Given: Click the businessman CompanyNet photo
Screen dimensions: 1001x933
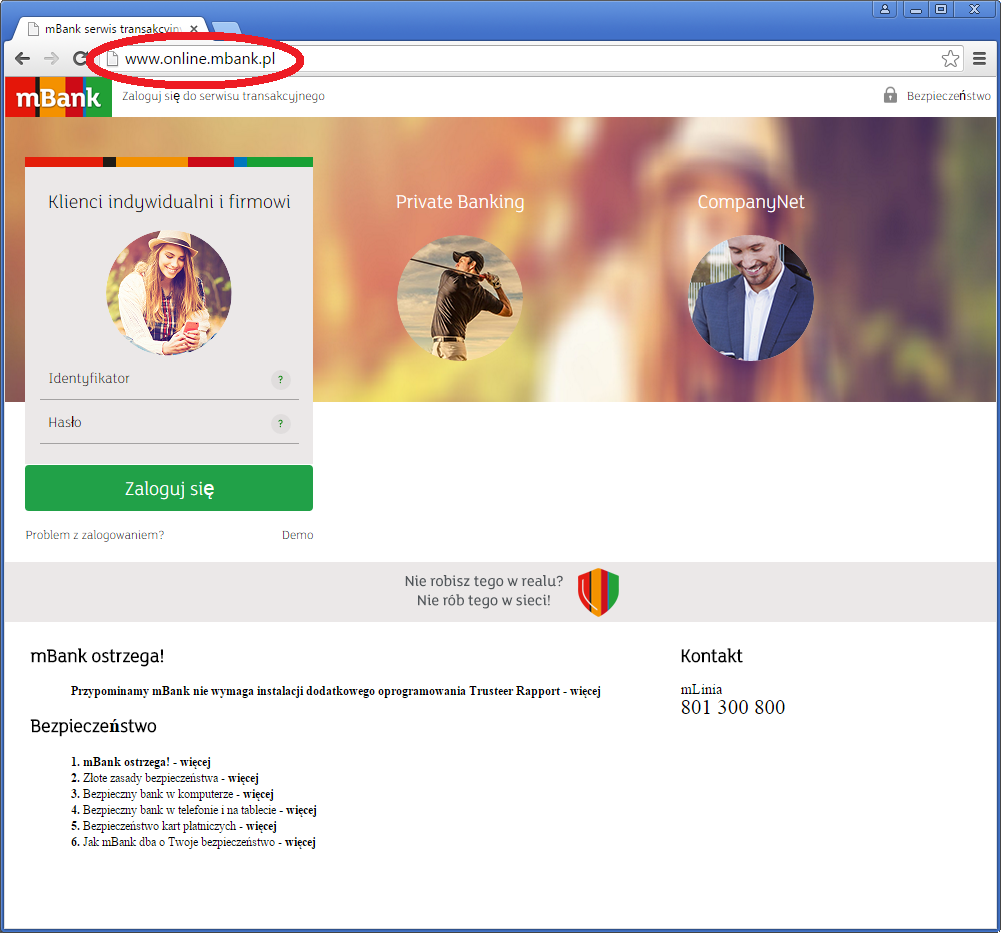Looking at the screenshot, I should [x=751, y=298].
